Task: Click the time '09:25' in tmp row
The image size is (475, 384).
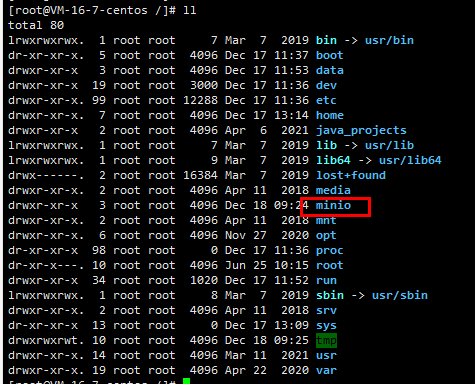Action: (291, 340)
